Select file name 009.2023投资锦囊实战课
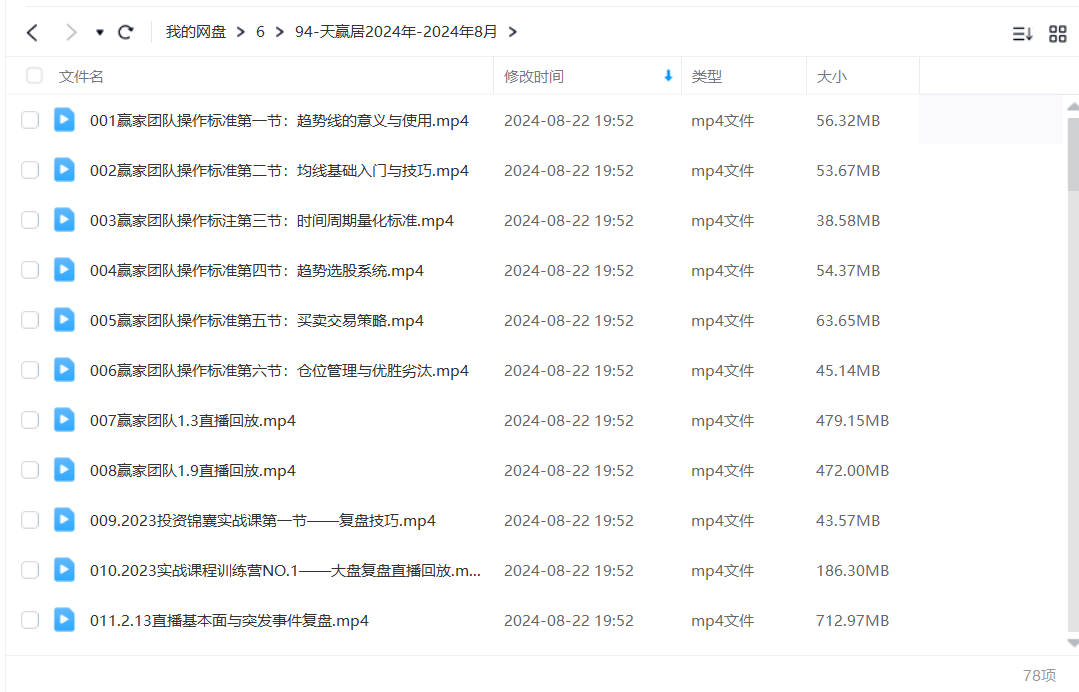The width and height of the screenshot is (1079, 692). [x=263, y=521]
